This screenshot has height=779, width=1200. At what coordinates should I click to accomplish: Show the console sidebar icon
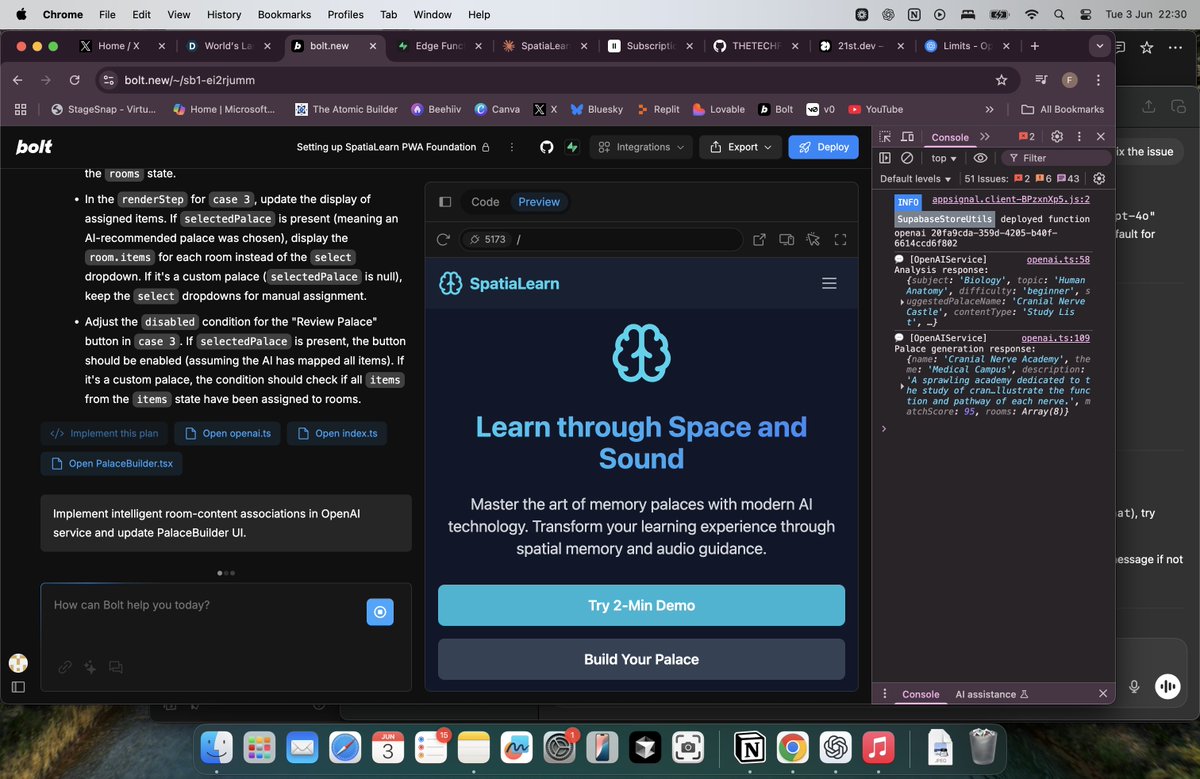pyautogui.click(x=885, y=158)
